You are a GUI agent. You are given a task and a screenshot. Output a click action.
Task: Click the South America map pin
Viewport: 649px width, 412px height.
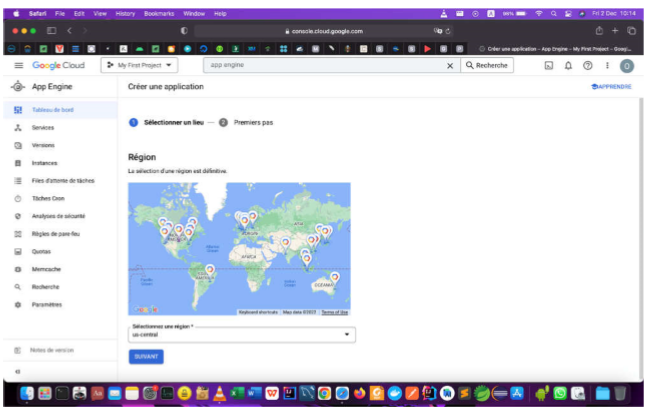point(210,270)
